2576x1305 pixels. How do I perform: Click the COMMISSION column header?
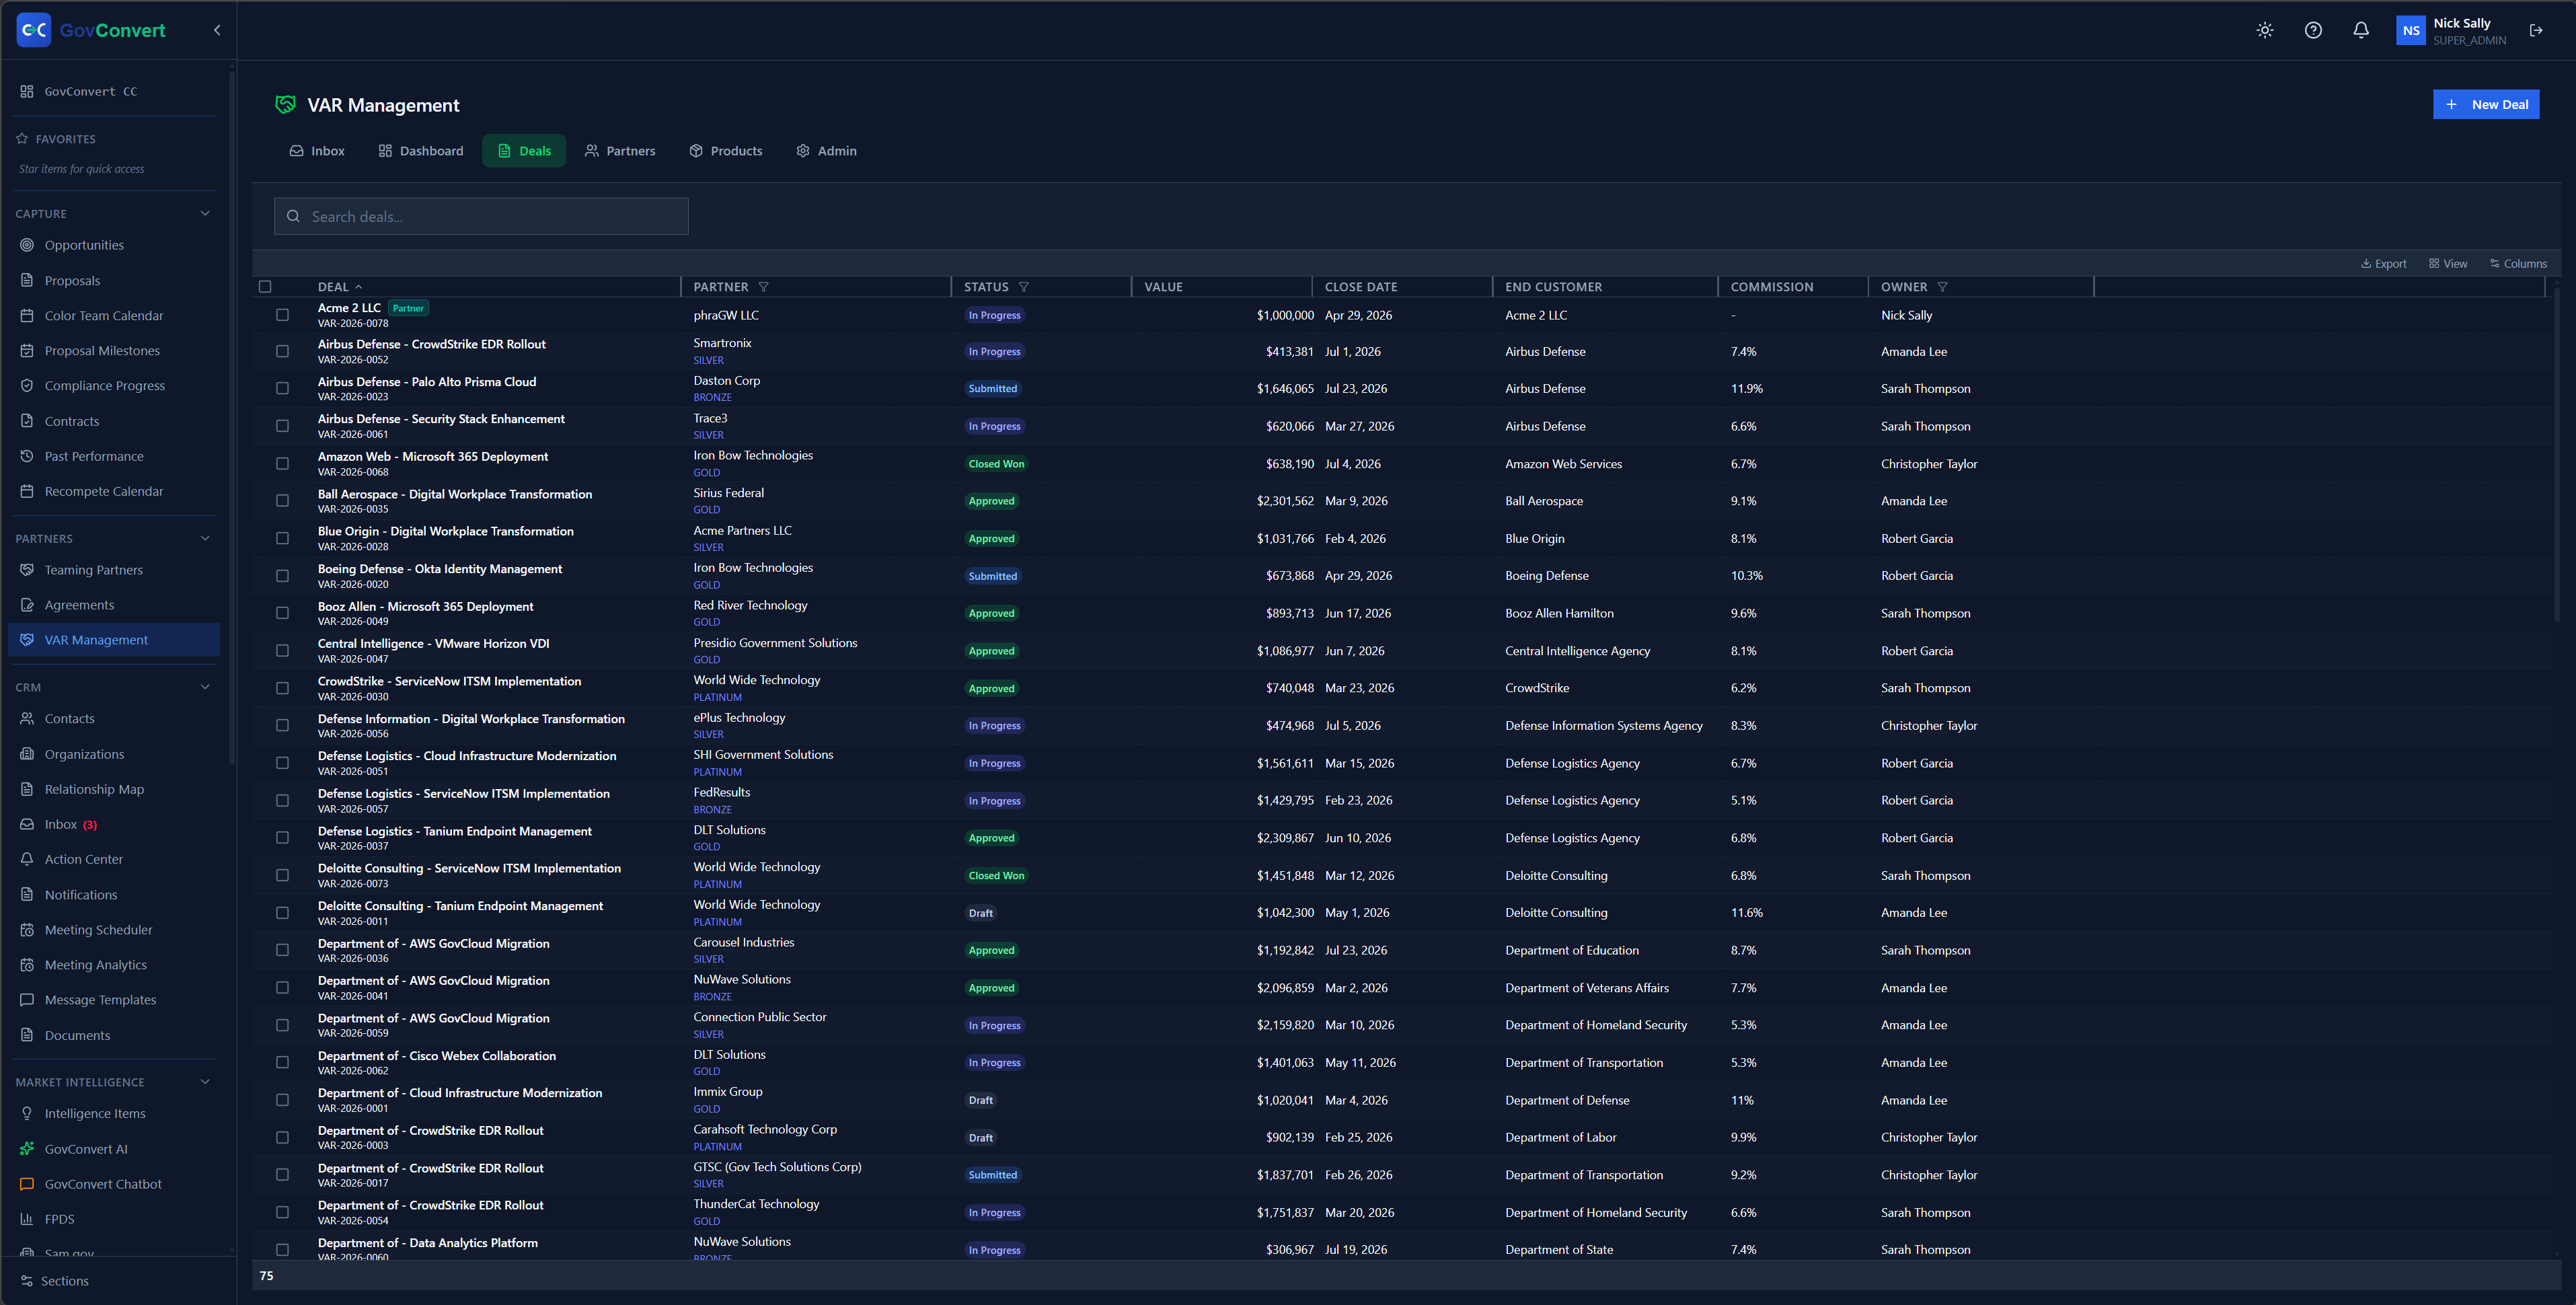[x=1771, y=287]
